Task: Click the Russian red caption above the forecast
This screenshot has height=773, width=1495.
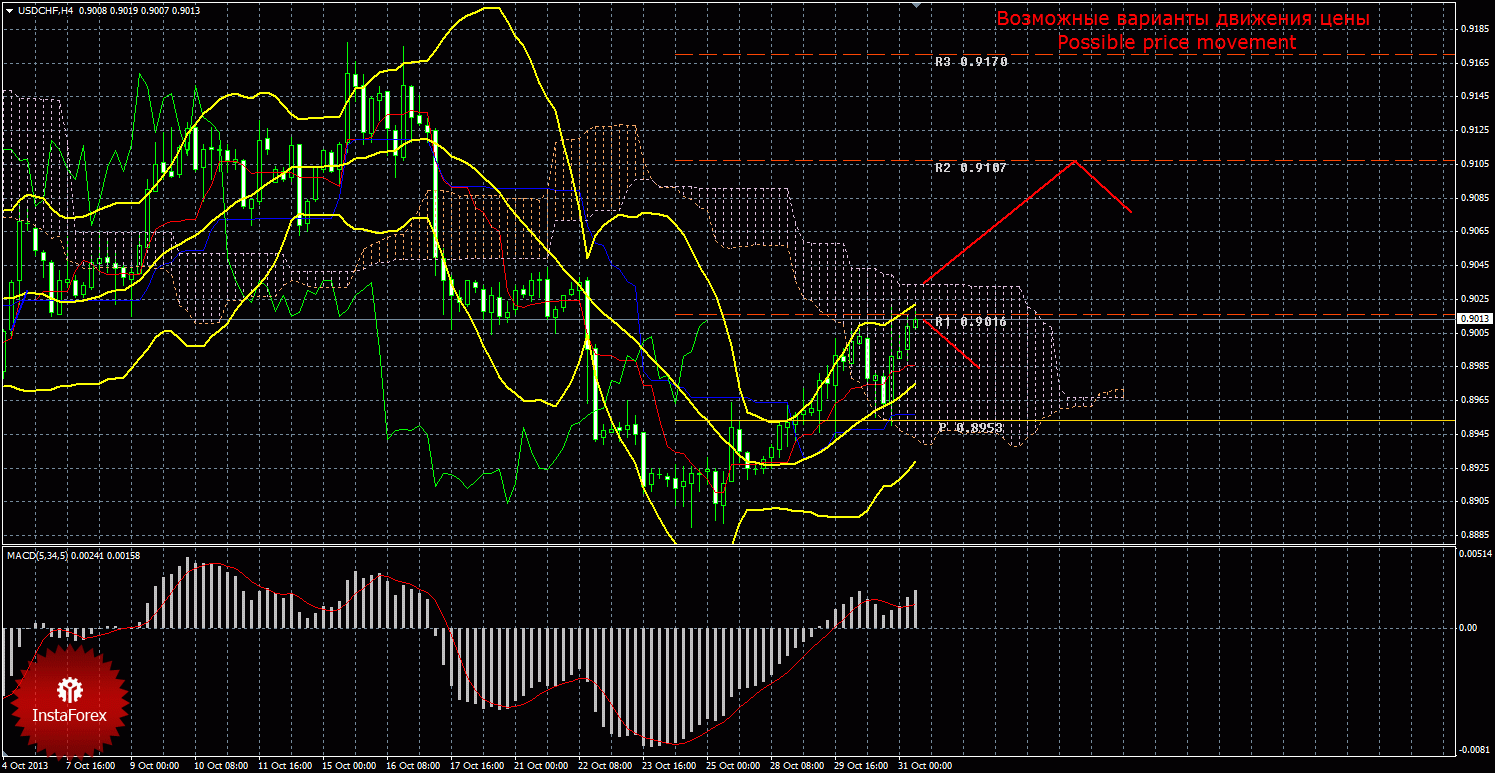Action: click(1183, 18)
